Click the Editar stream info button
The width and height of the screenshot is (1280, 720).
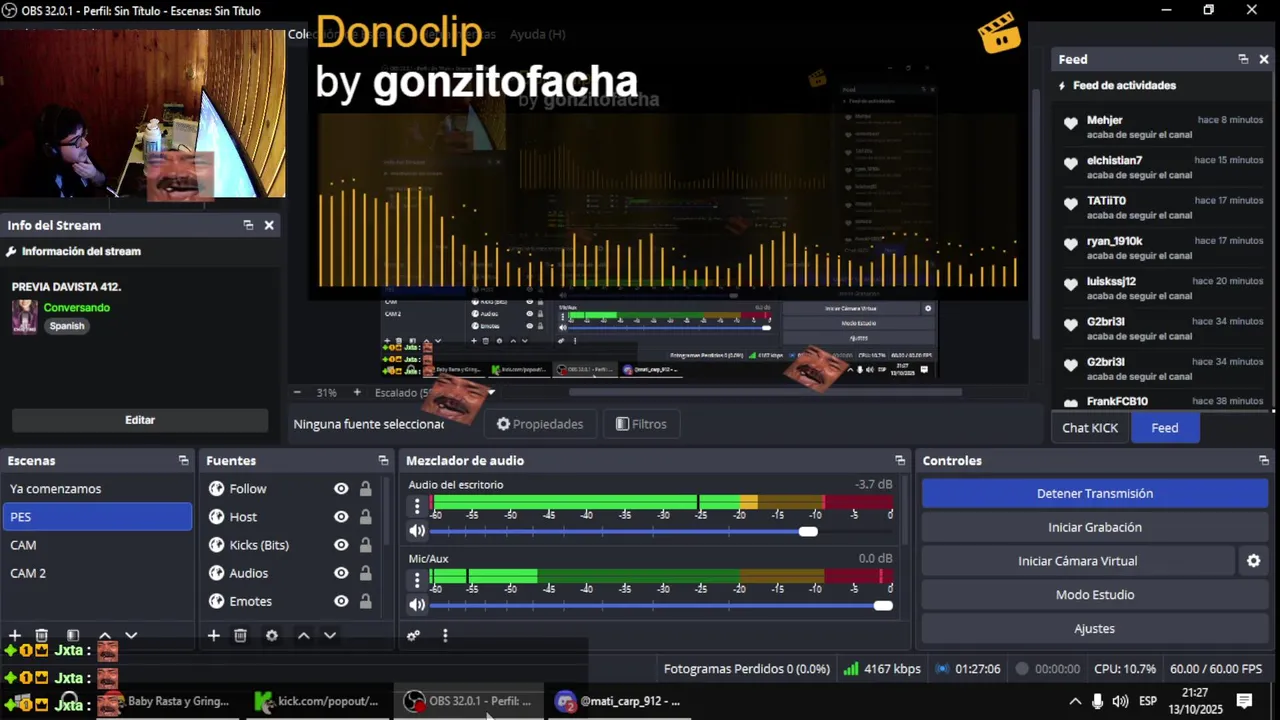tap(140, 420)
